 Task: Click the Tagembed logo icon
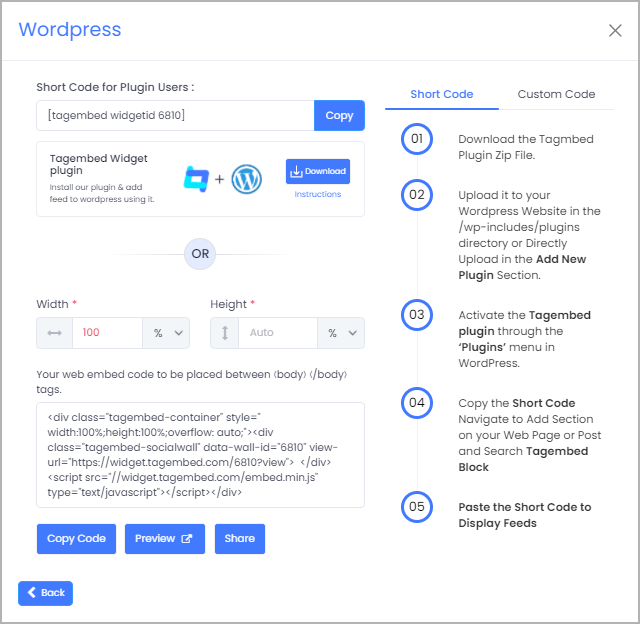click(x=196, y=179)
